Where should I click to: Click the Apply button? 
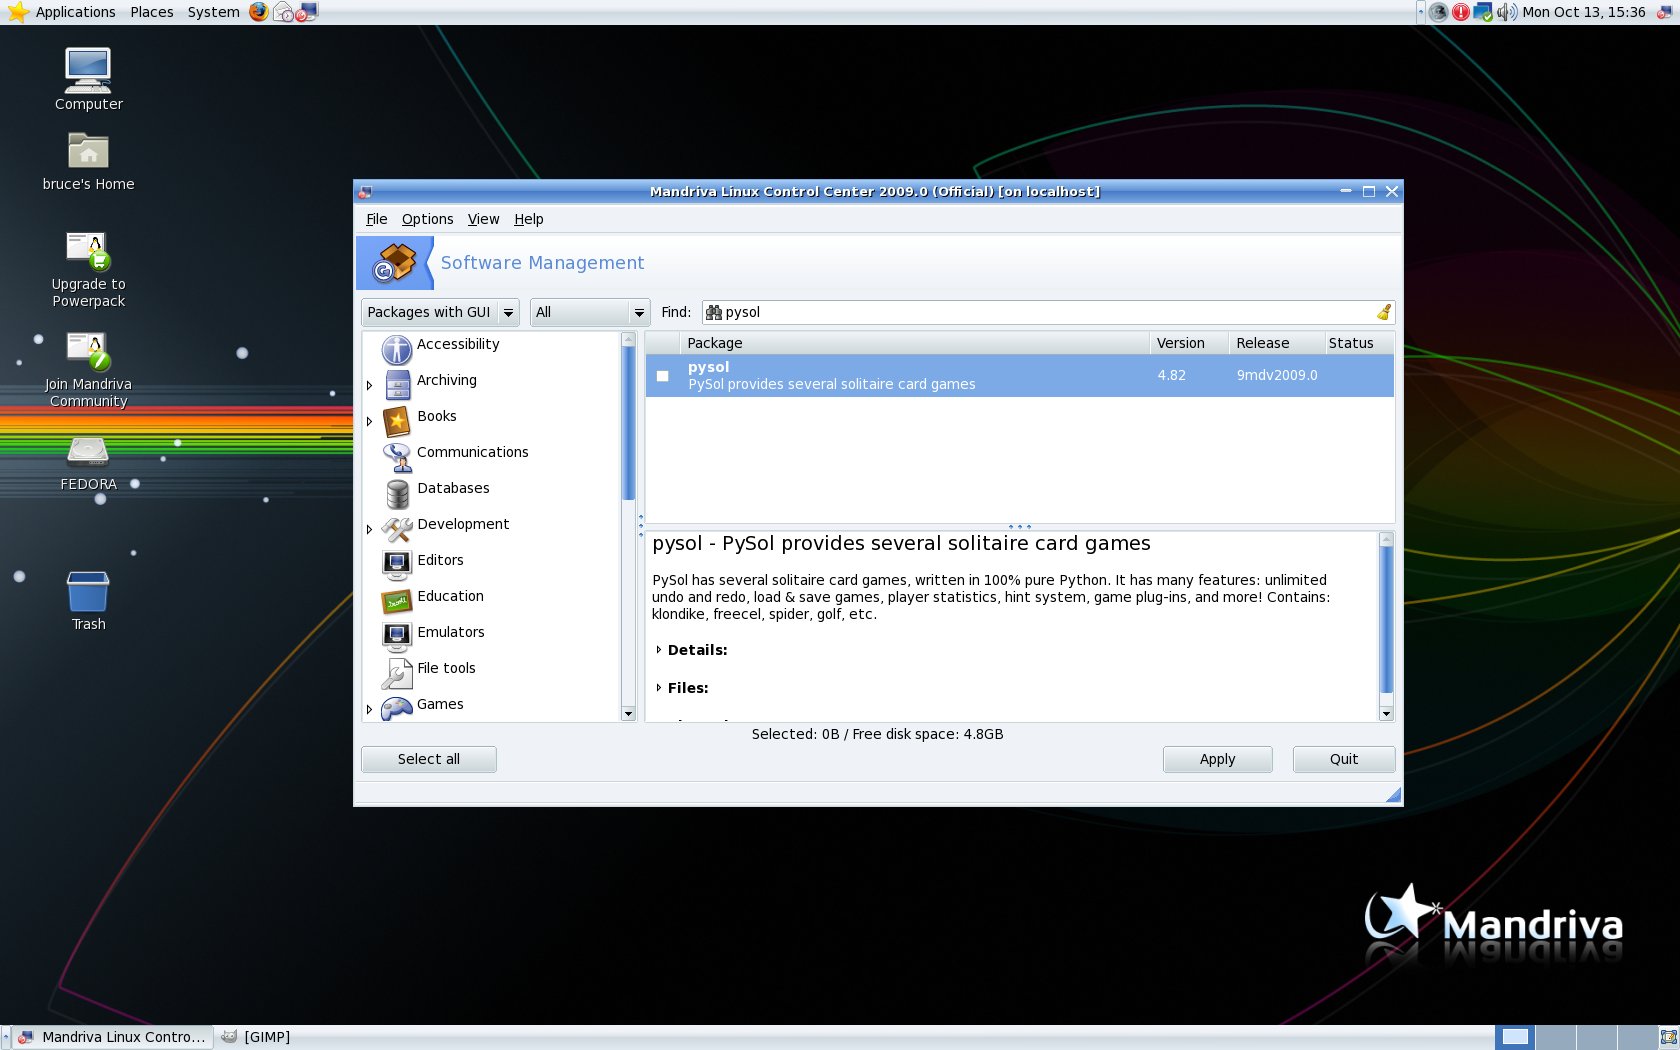click(1218, 759)
